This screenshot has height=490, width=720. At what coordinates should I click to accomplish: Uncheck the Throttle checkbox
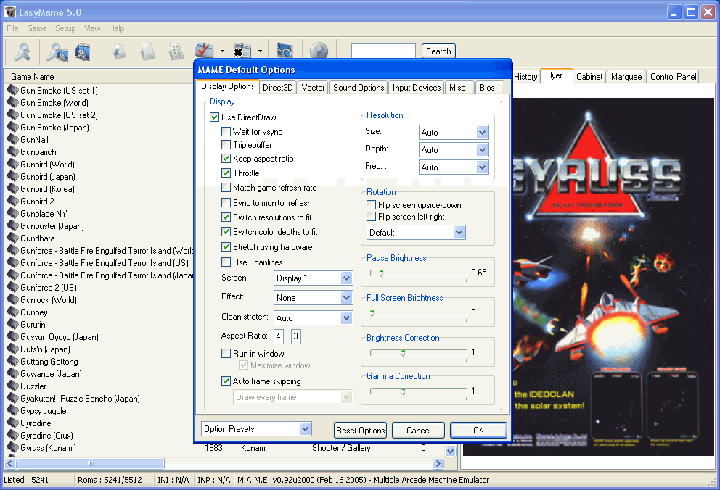(x=226, y=173)
